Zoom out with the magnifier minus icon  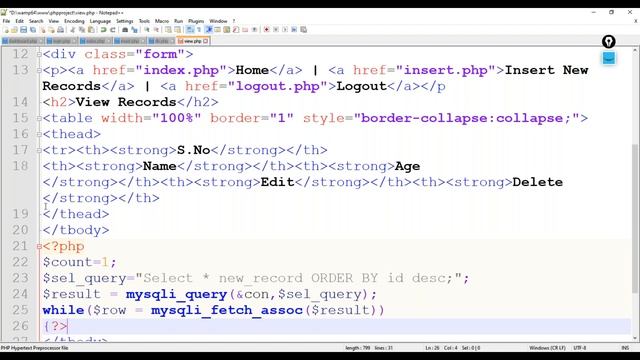coord(156,30)
